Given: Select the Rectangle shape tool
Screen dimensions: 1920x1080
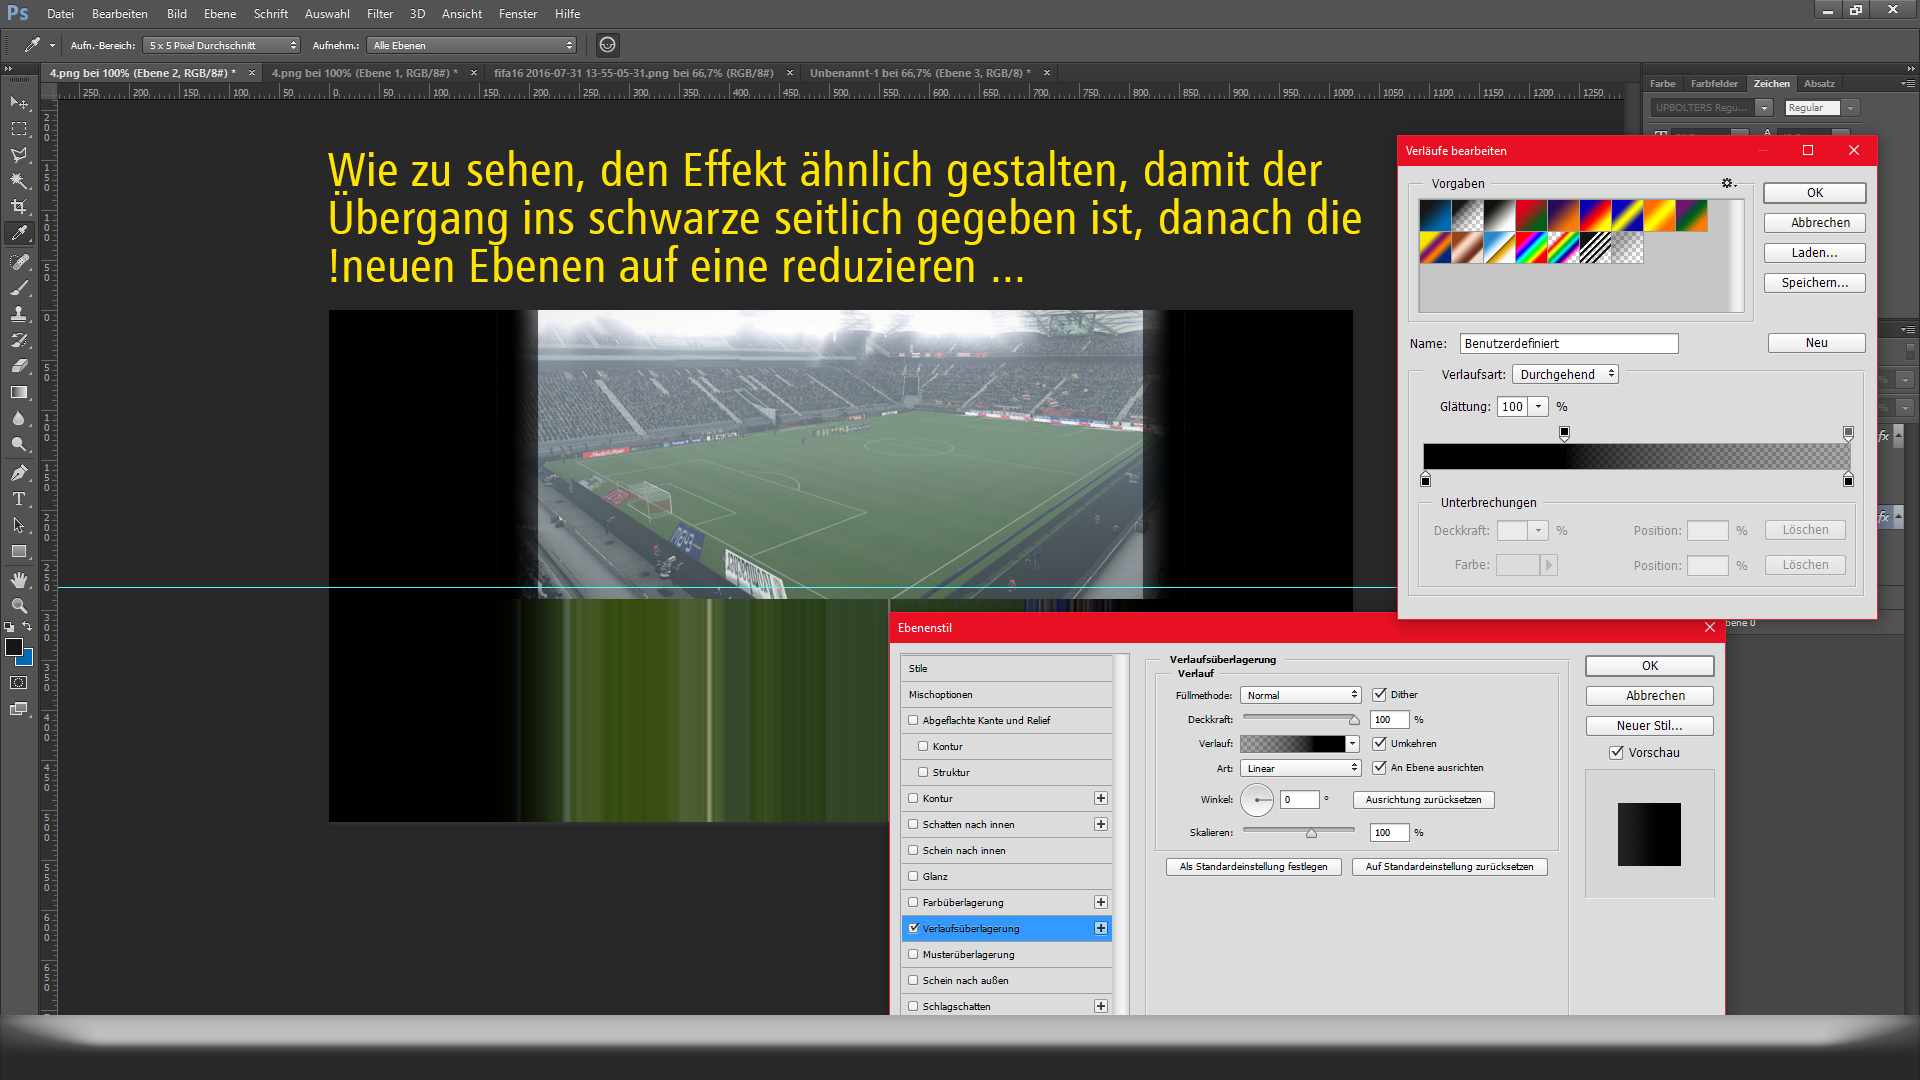Looking at the screenshot, I should tap(19, 552).
